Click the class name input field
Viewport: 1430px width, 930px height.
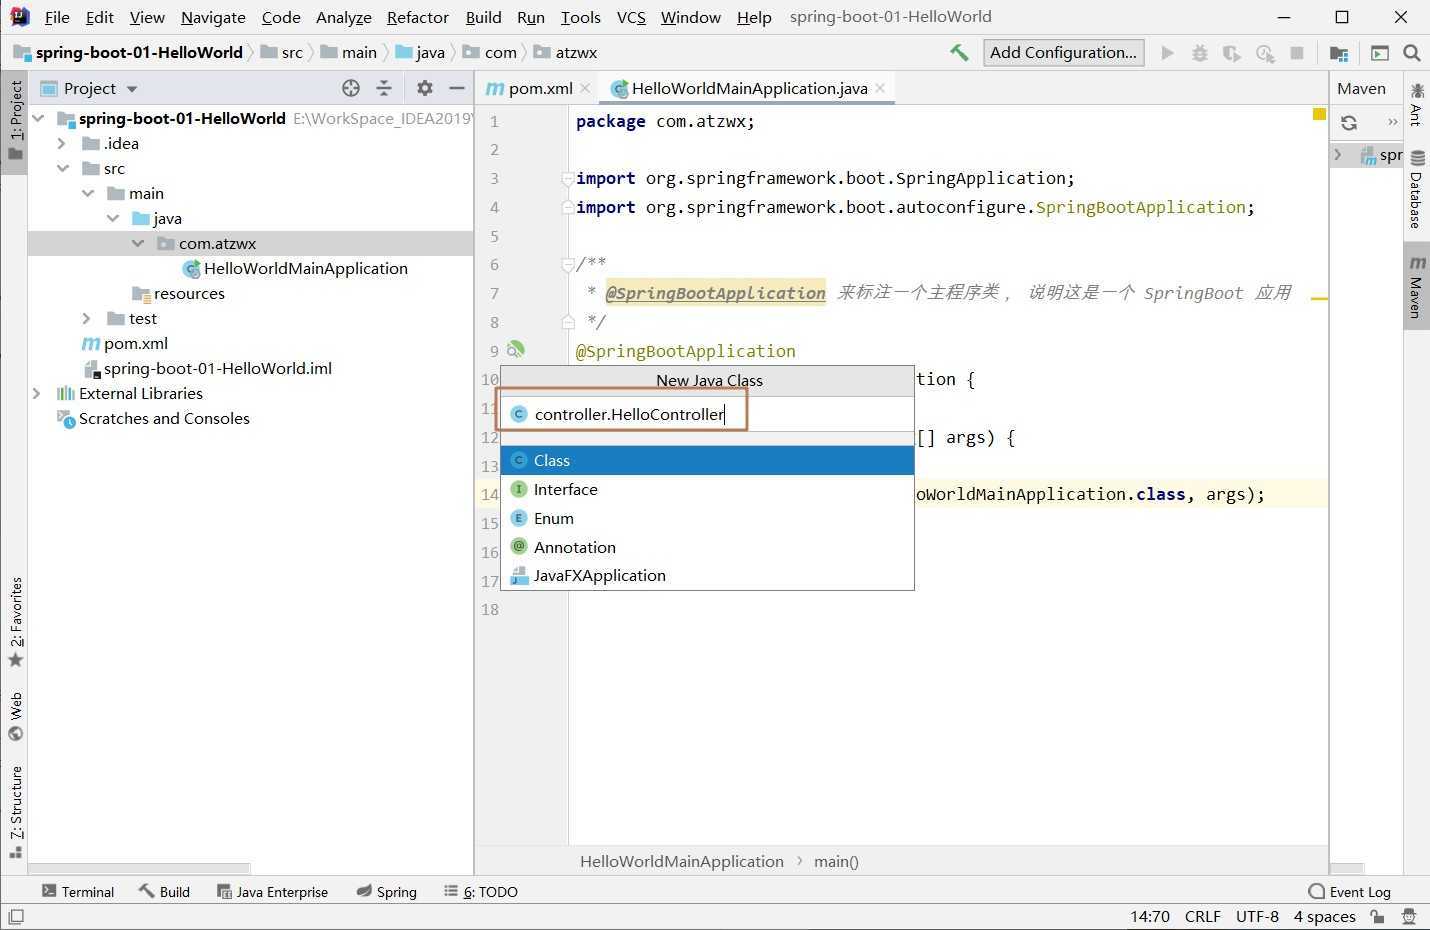coord(707,414)
